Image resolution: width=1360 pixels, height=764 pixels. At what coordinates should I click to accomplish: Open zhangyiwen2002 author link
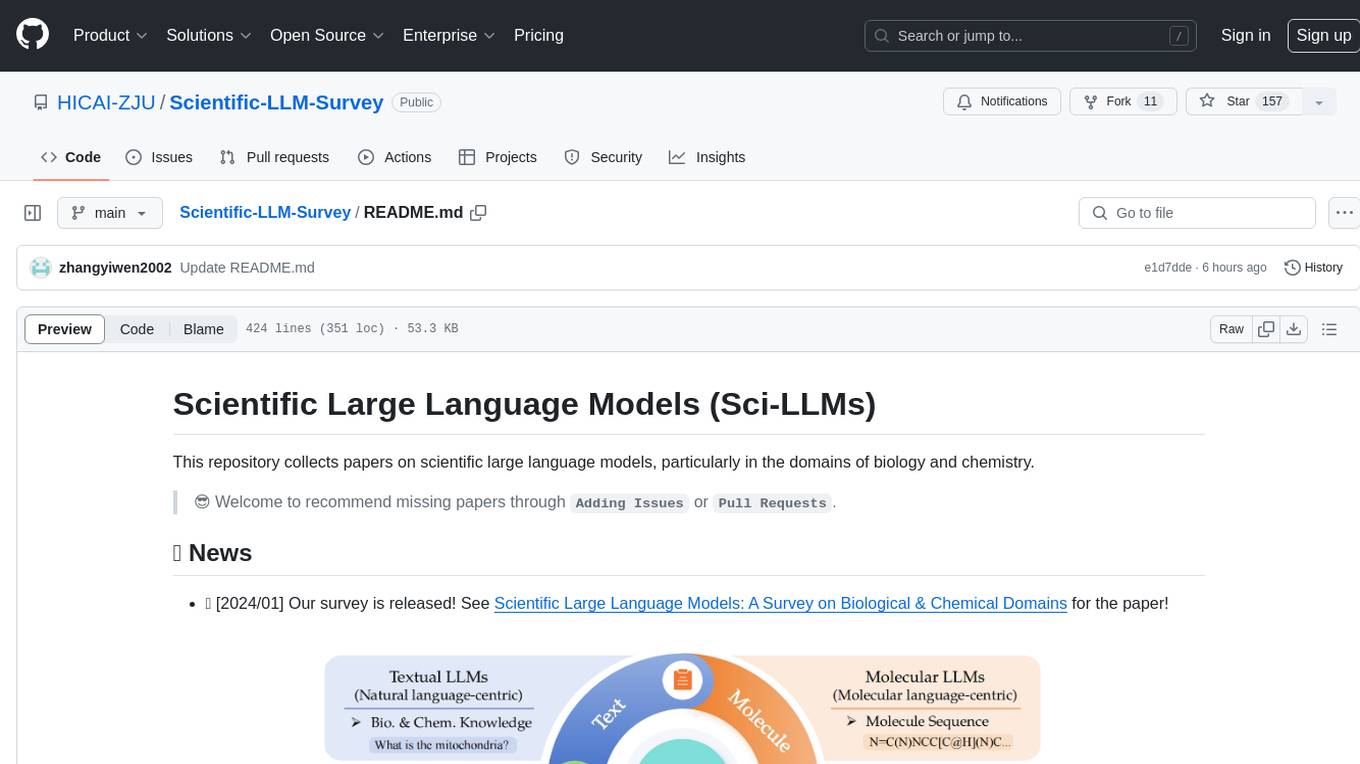pos(115,268)
